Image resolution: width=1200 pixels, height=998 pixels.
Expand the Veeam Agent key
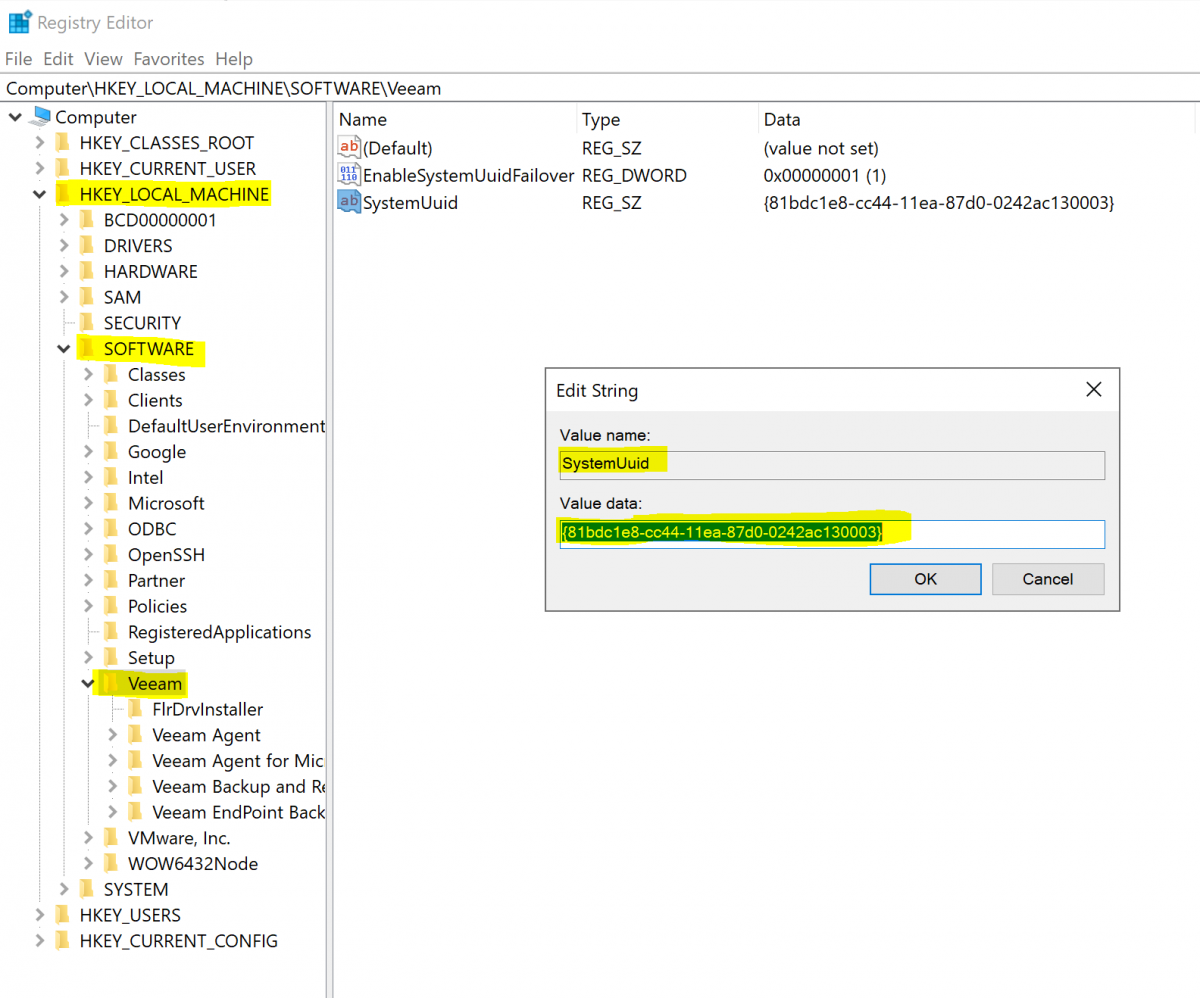tap(112, 735)
